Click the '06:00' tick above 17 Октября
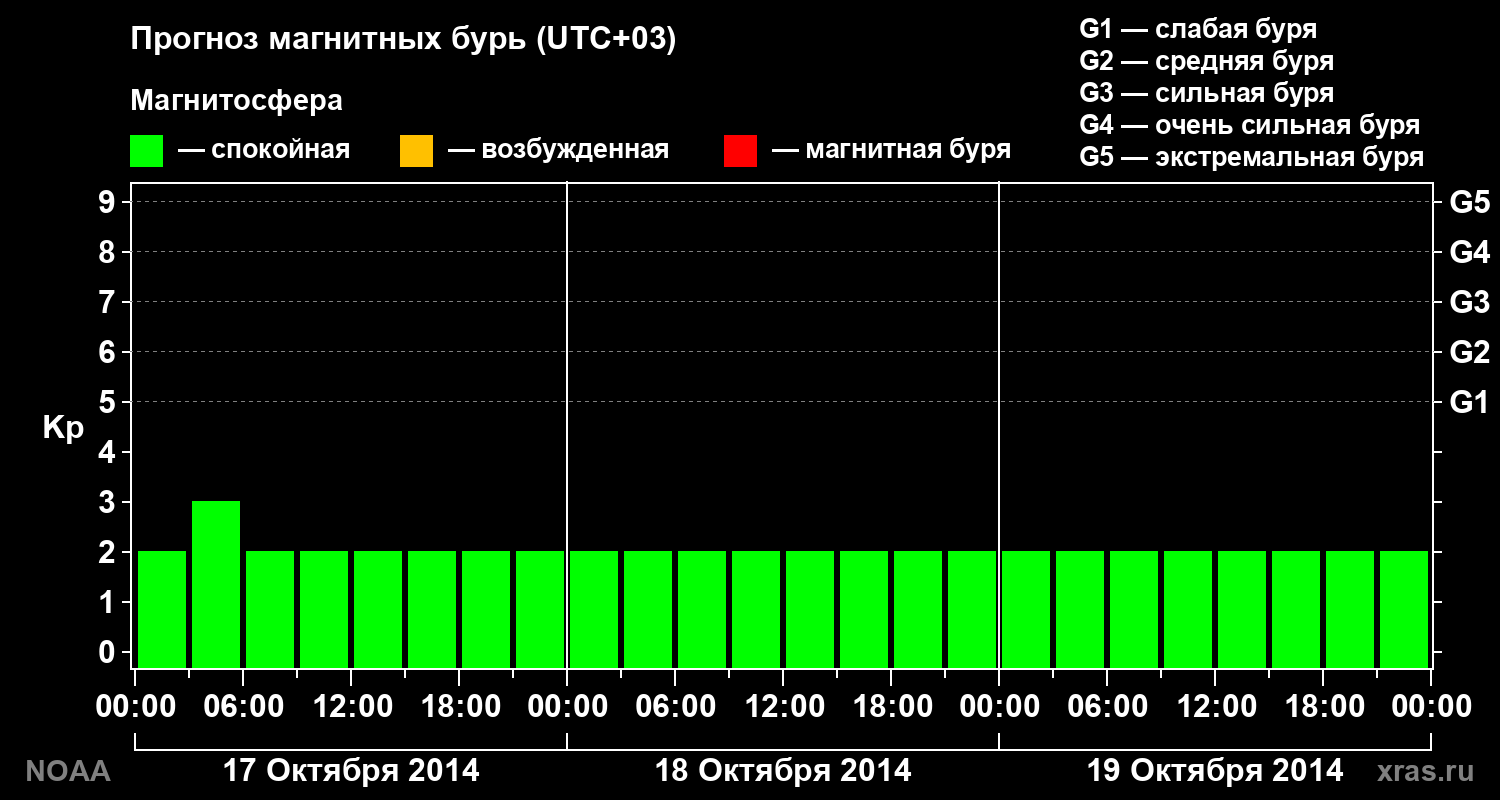The image size is (1500, 800). 243,707
